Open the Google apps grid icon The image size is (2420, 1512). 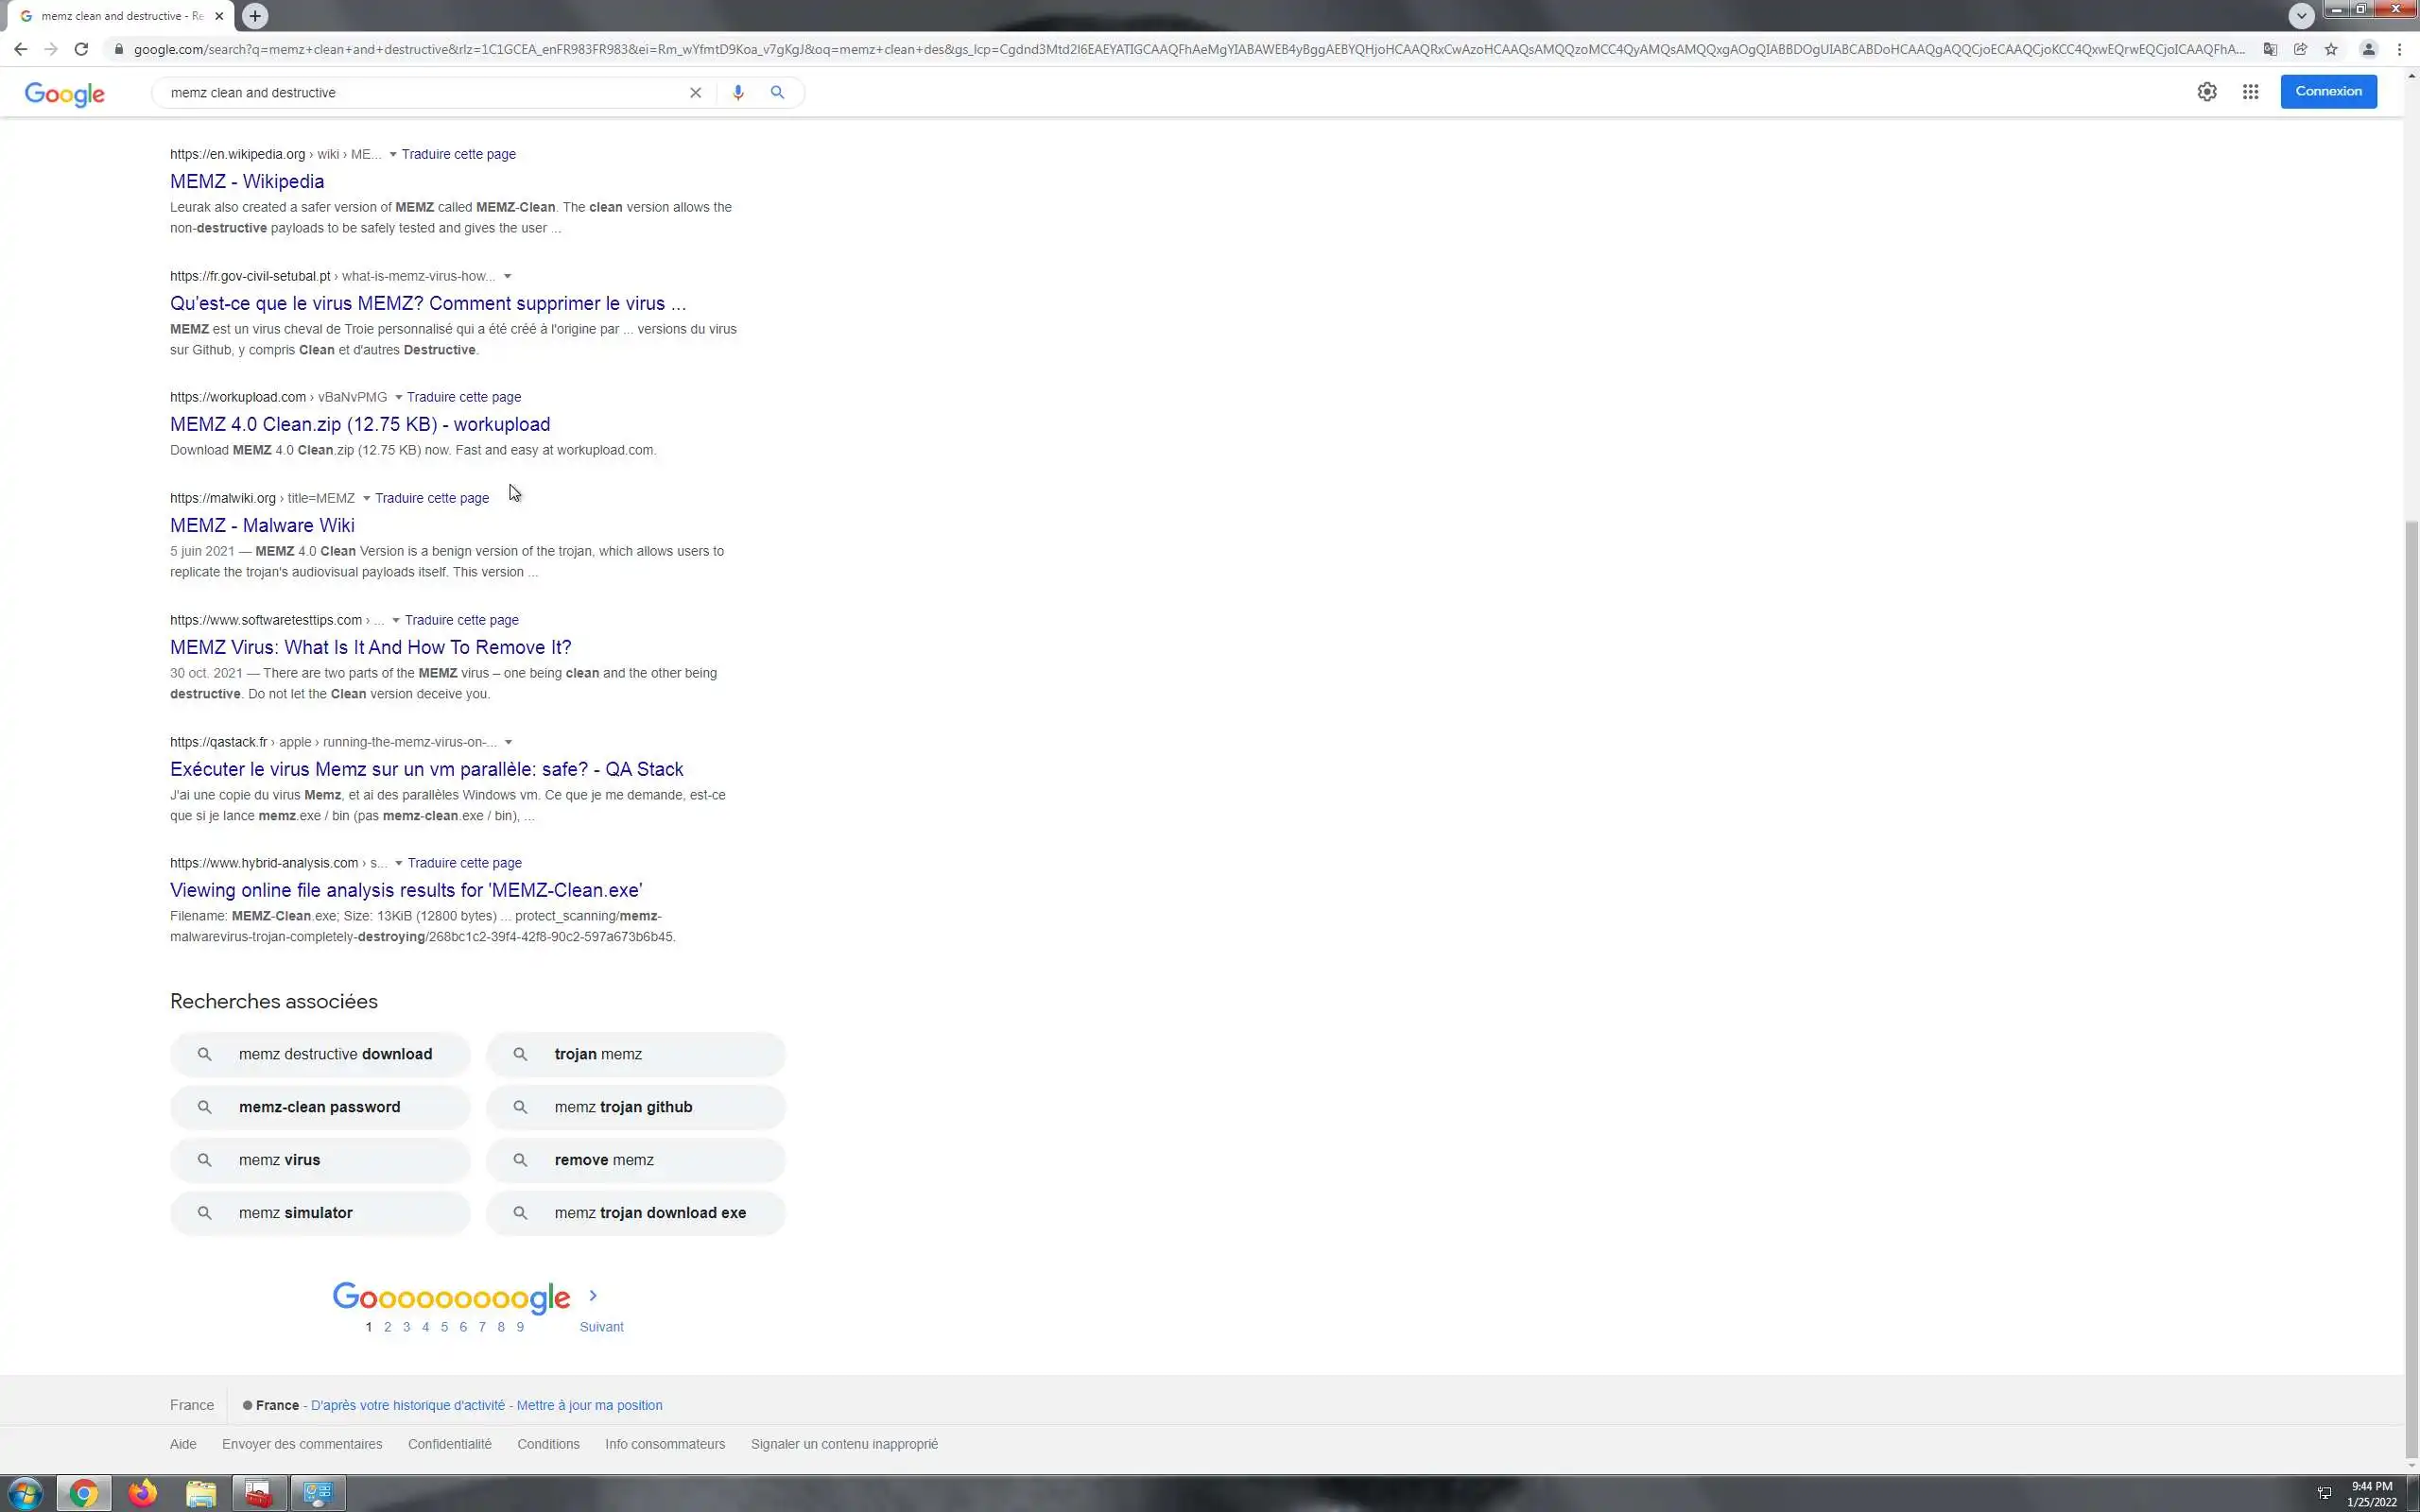pyautogui.click(x=2250, y=92)
